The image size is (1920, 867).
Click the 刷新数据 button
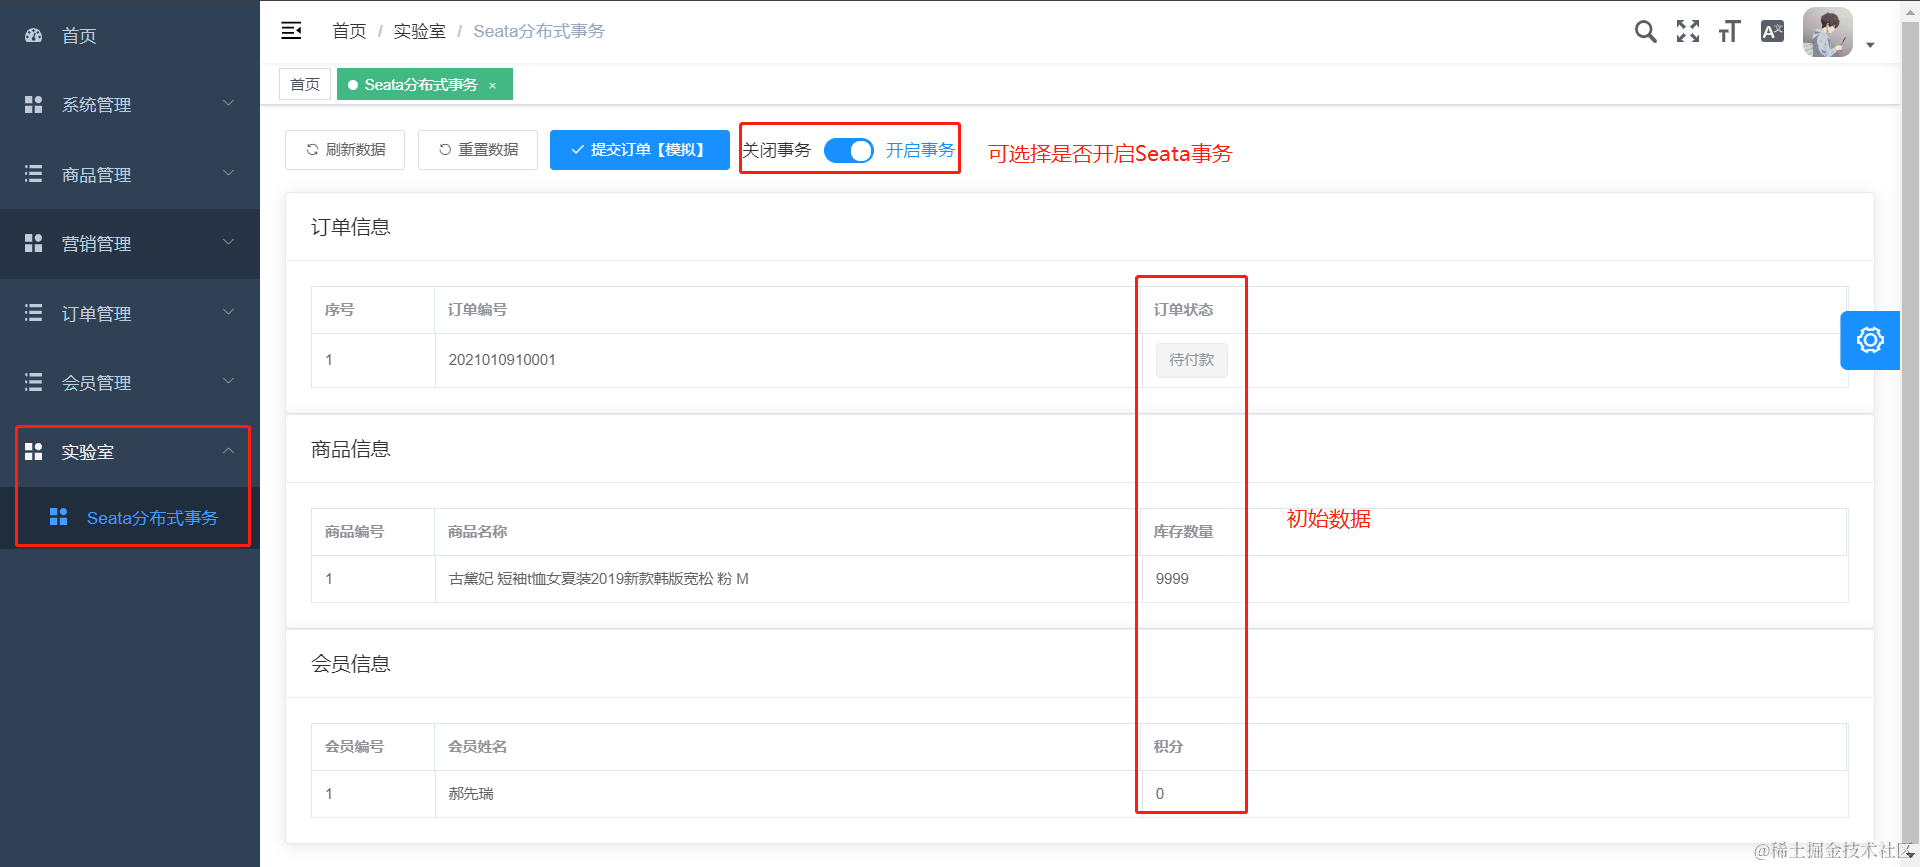[x=345, y=150]
